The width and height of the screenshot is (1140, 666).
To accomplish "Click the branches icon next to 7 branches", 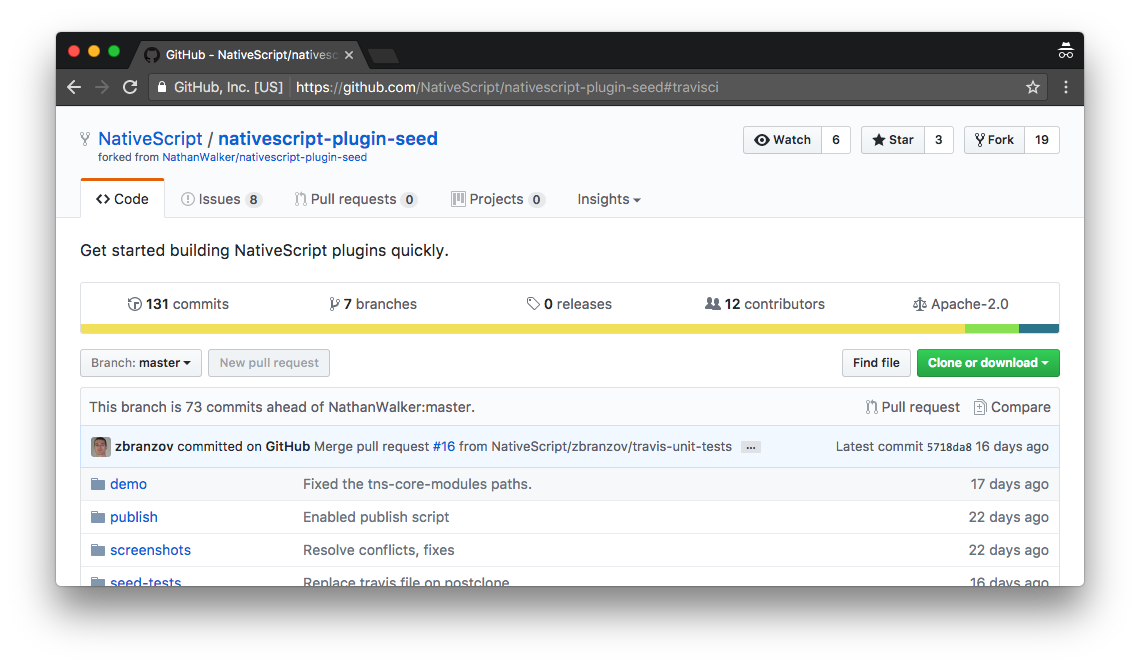I will coord(335,303).
